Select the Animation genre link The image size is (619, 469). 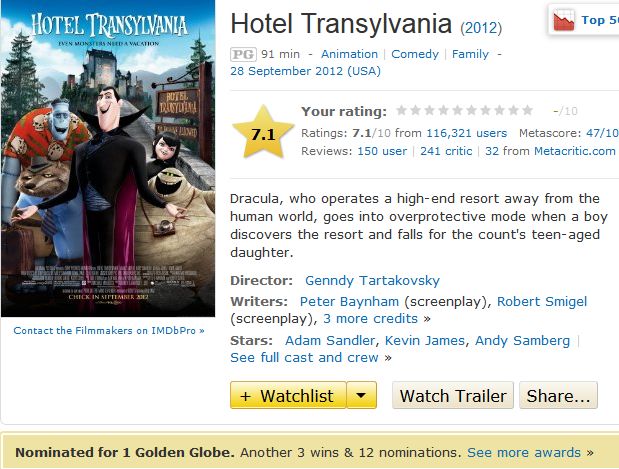pyautogui.click(x=349, y=54)
